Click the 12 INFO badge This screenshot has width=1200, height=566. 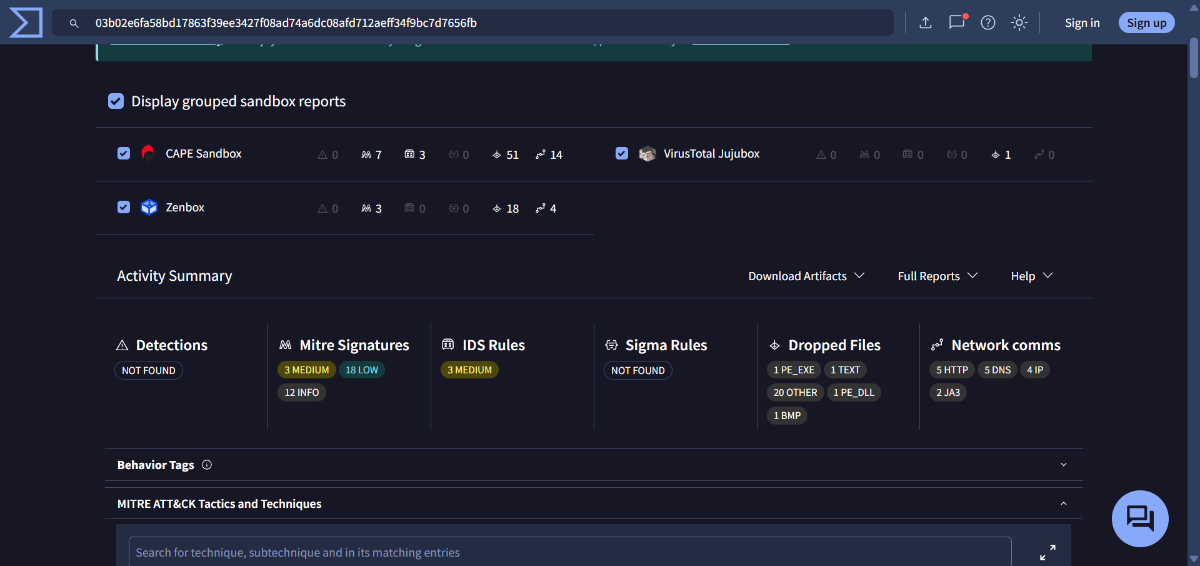302,393
